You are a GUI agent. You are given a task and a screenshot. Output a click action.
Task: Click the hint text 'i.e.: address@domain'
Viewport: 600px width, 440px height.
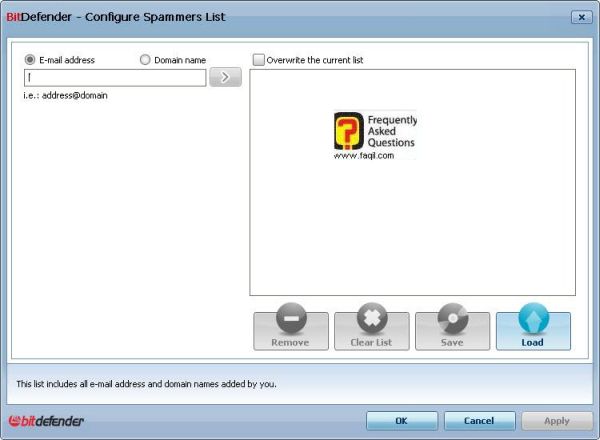pyautogui.click(x=65, y=95)
